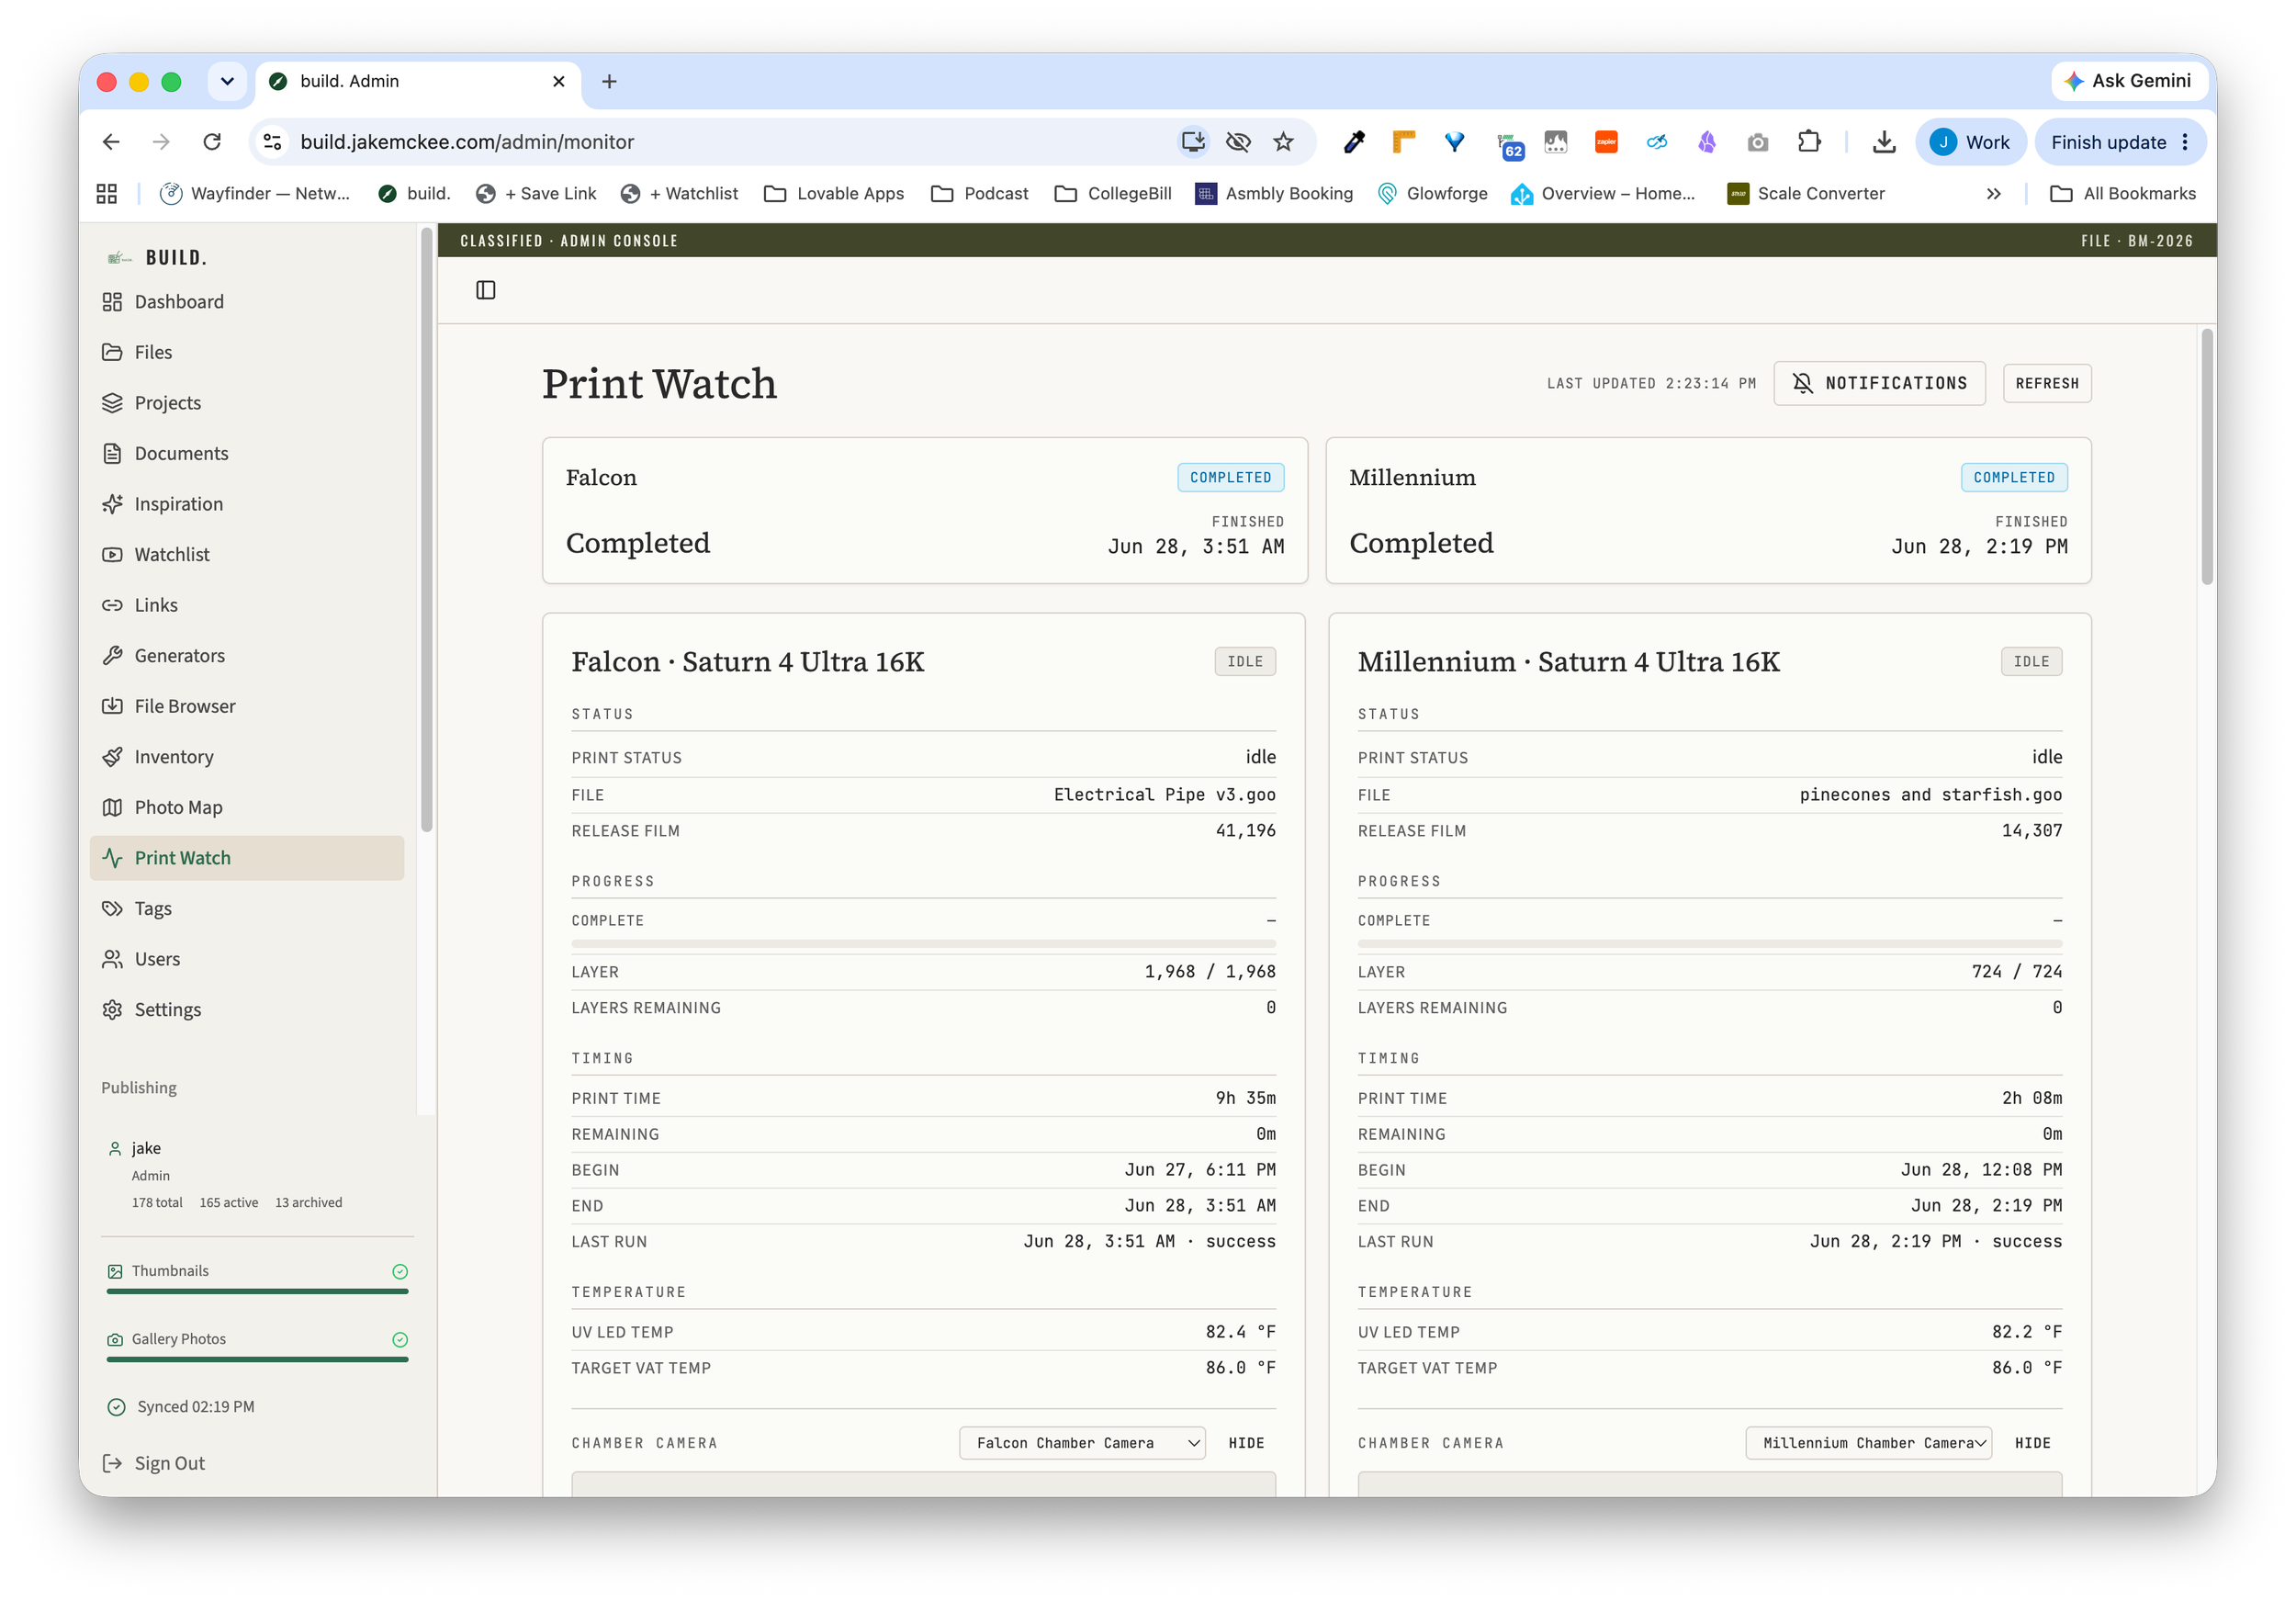Open Inspiration section
Image resolution: width=2296 pixels, height=1601 pixels.
point(162,504)
